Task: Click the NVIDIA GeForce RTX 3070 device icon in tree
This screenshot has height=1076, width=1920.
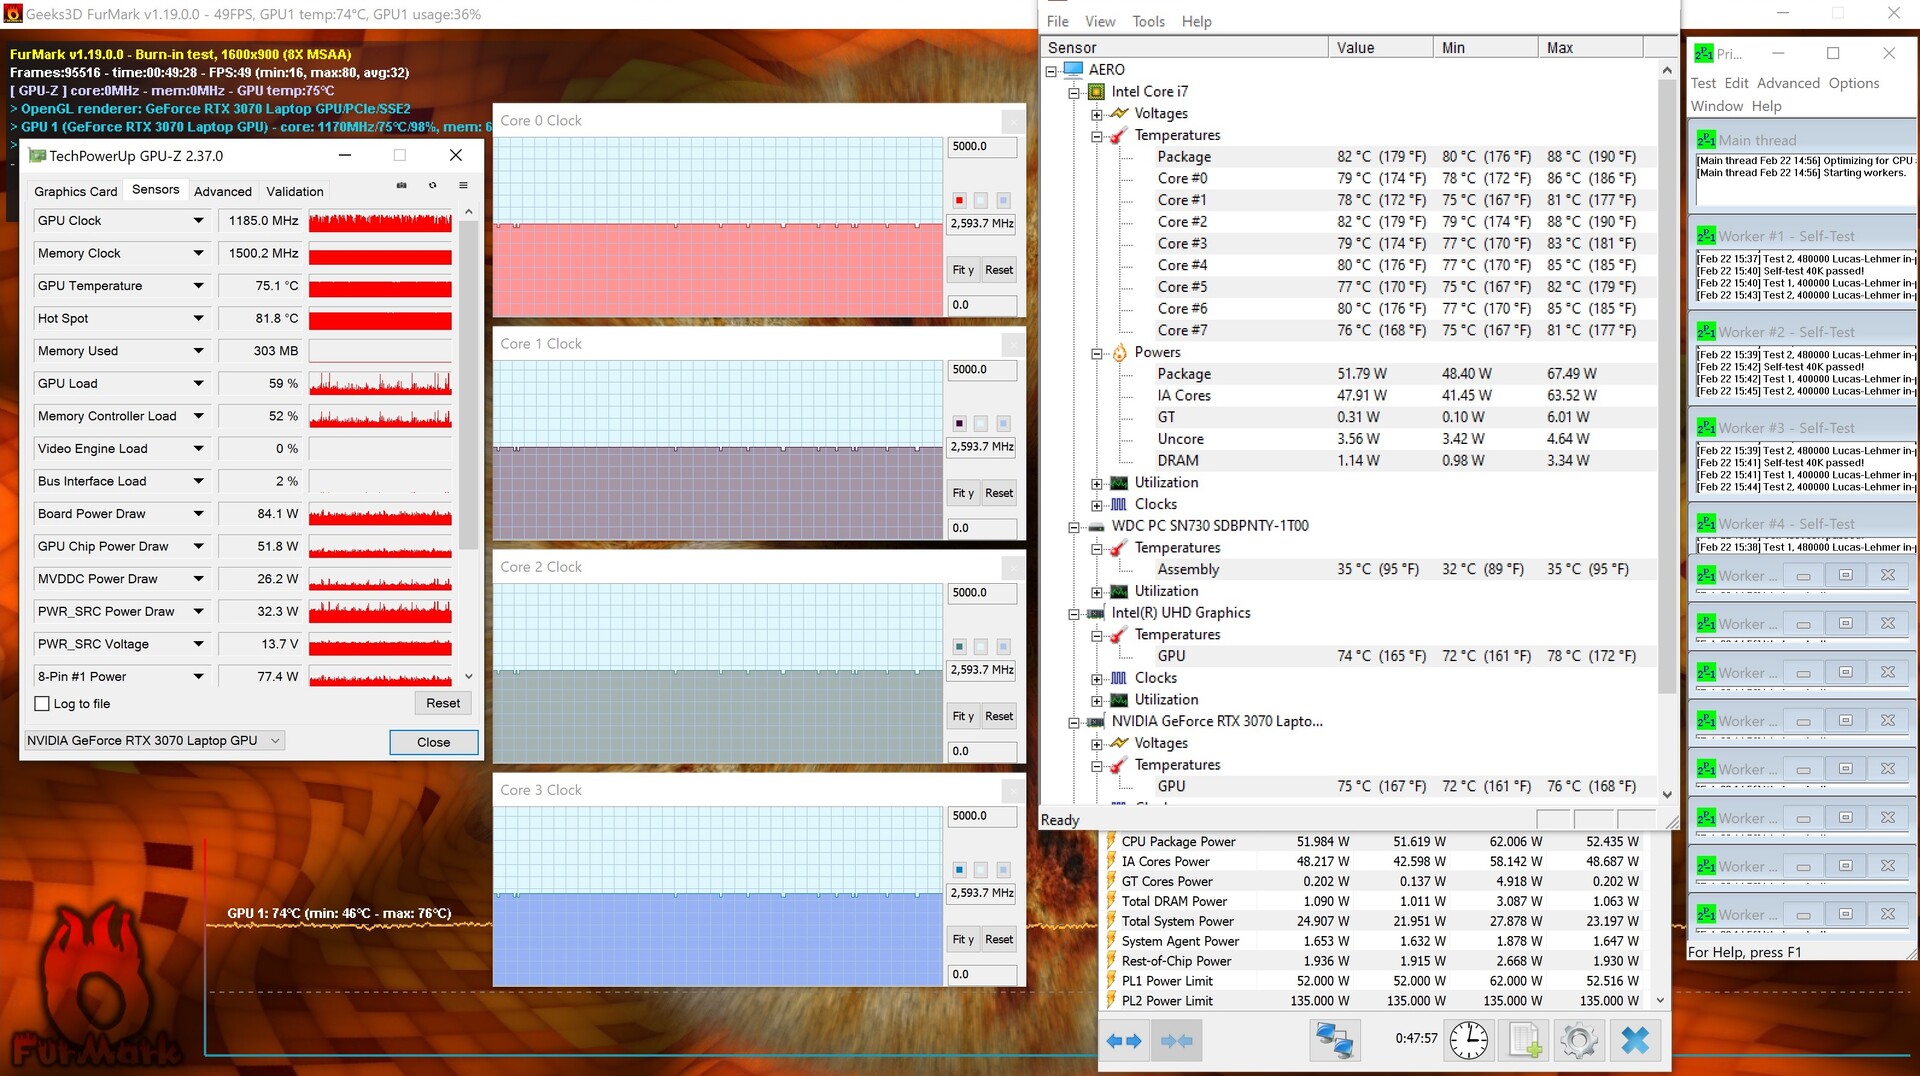Action: [x=1096, y=721]
